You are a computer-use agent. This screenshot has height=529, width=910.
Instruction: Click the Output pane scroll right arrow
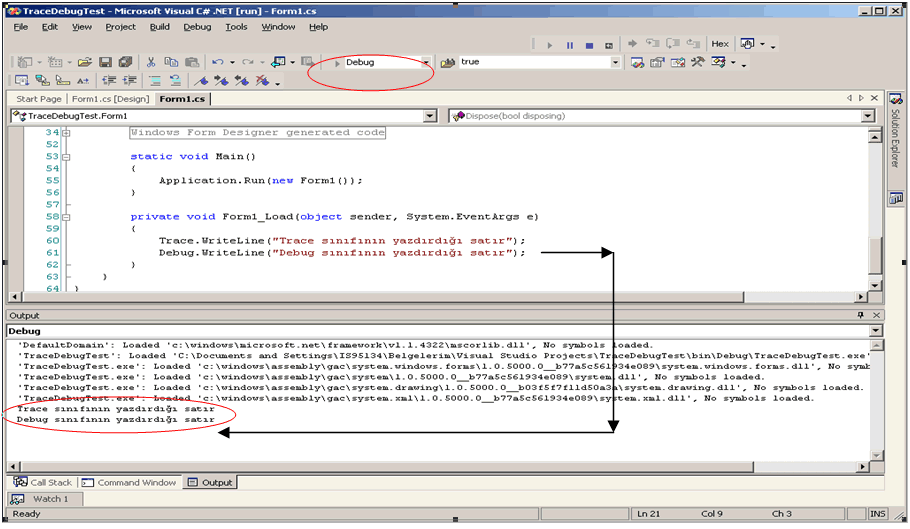(x=862, y=466)
